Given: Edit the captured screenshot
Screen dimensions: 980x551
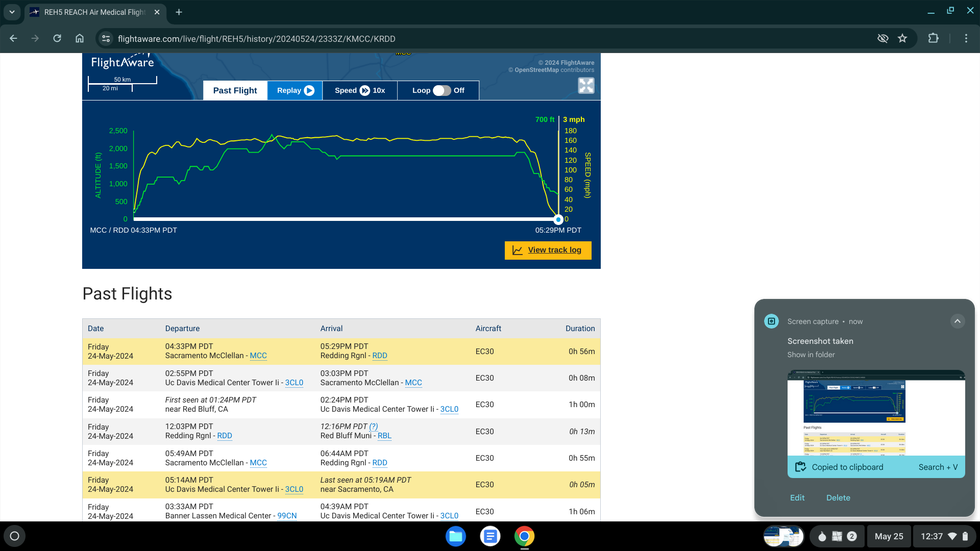Looking at the screenshot, I should 797,498.
